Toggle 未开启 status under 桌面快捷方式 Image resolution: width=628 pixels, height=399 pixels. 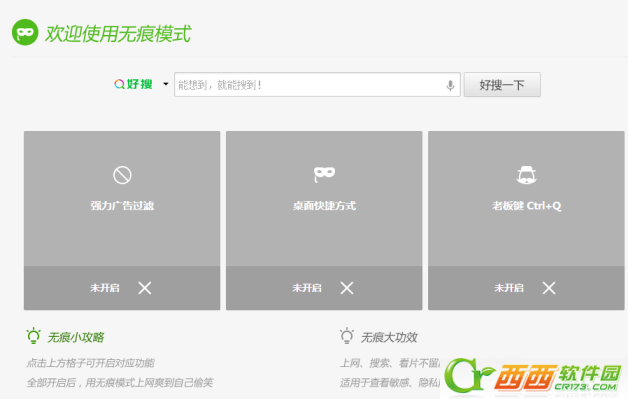pyautogui.click(x=307, y=288)
